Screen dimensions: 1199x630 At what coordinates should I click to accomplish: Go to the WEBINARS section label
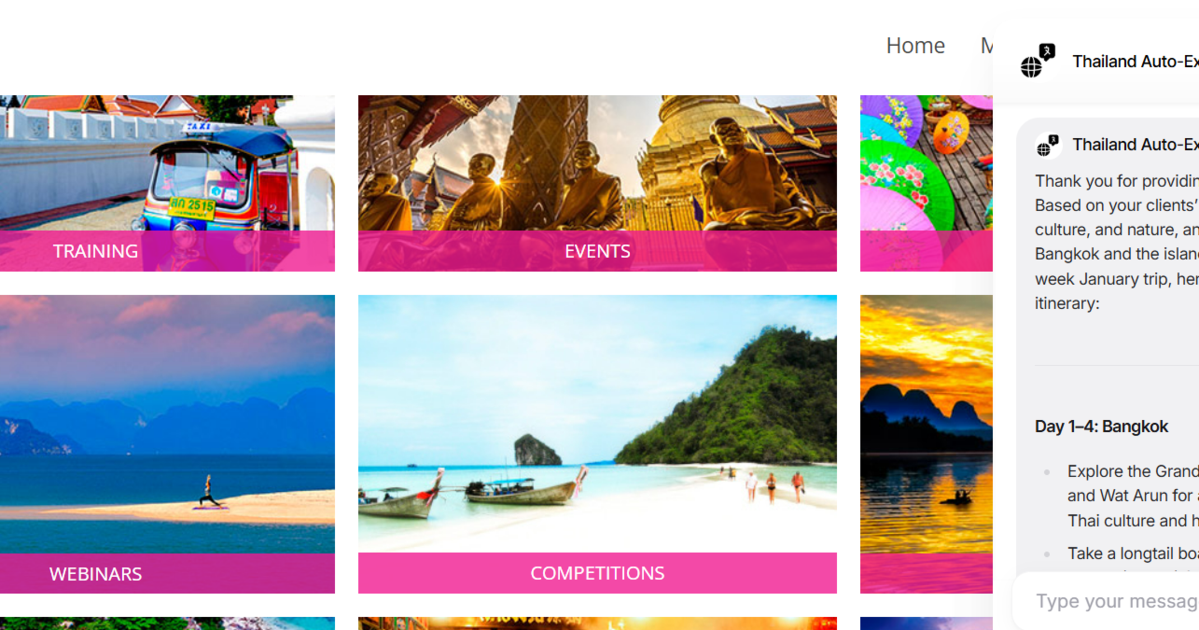point(96,573)
